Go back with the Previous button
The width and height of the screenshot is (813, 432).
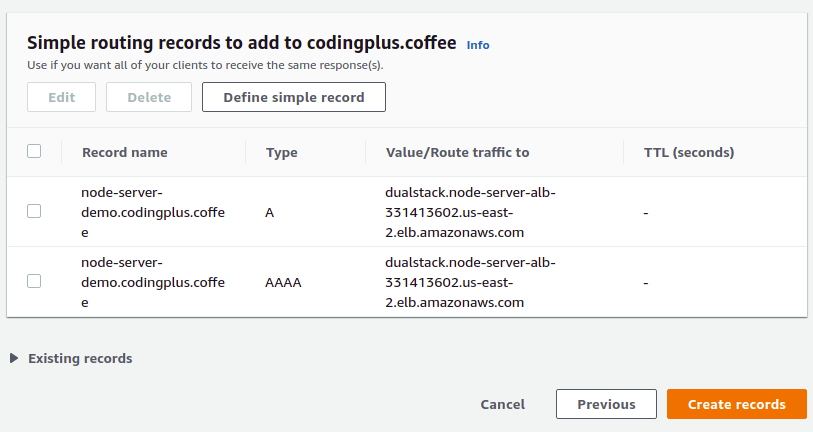tap(606, 404)
